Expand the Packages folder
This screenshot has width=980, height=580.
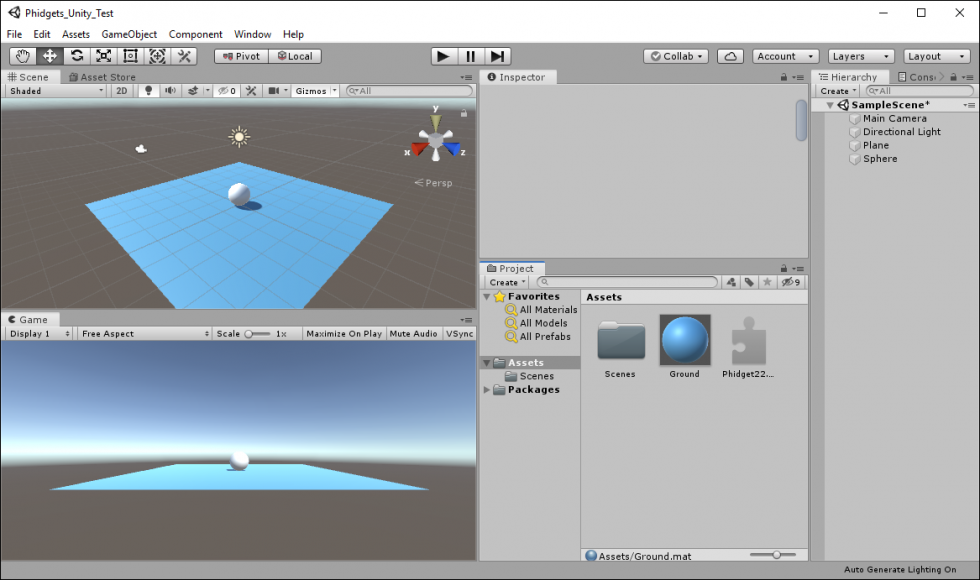[487, 389]
